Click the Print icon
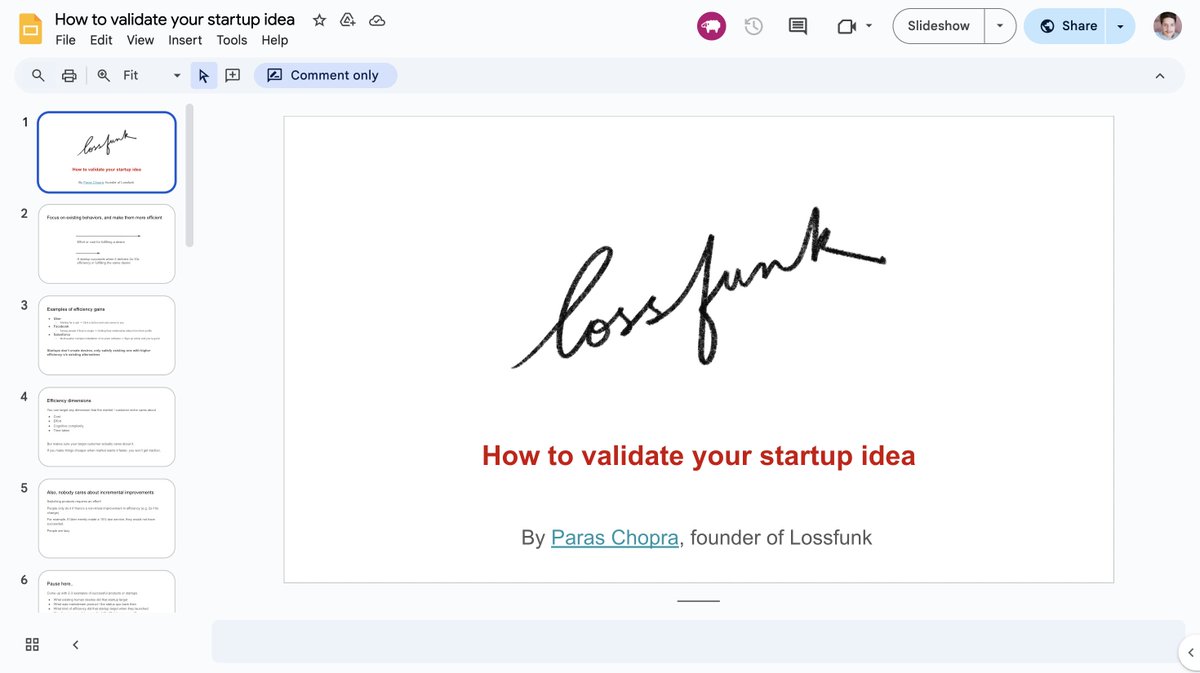 pos(69,75)
